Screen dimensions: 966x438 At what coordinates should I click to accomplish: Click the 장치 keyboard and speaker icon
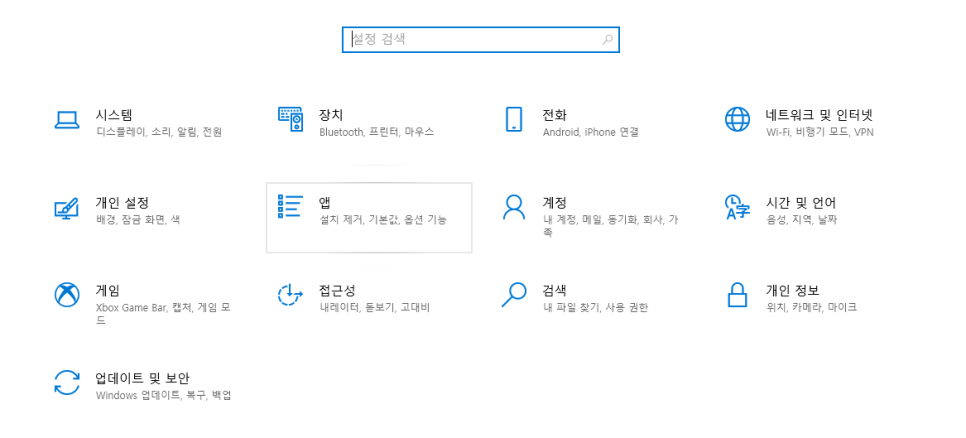click(291, 119)
